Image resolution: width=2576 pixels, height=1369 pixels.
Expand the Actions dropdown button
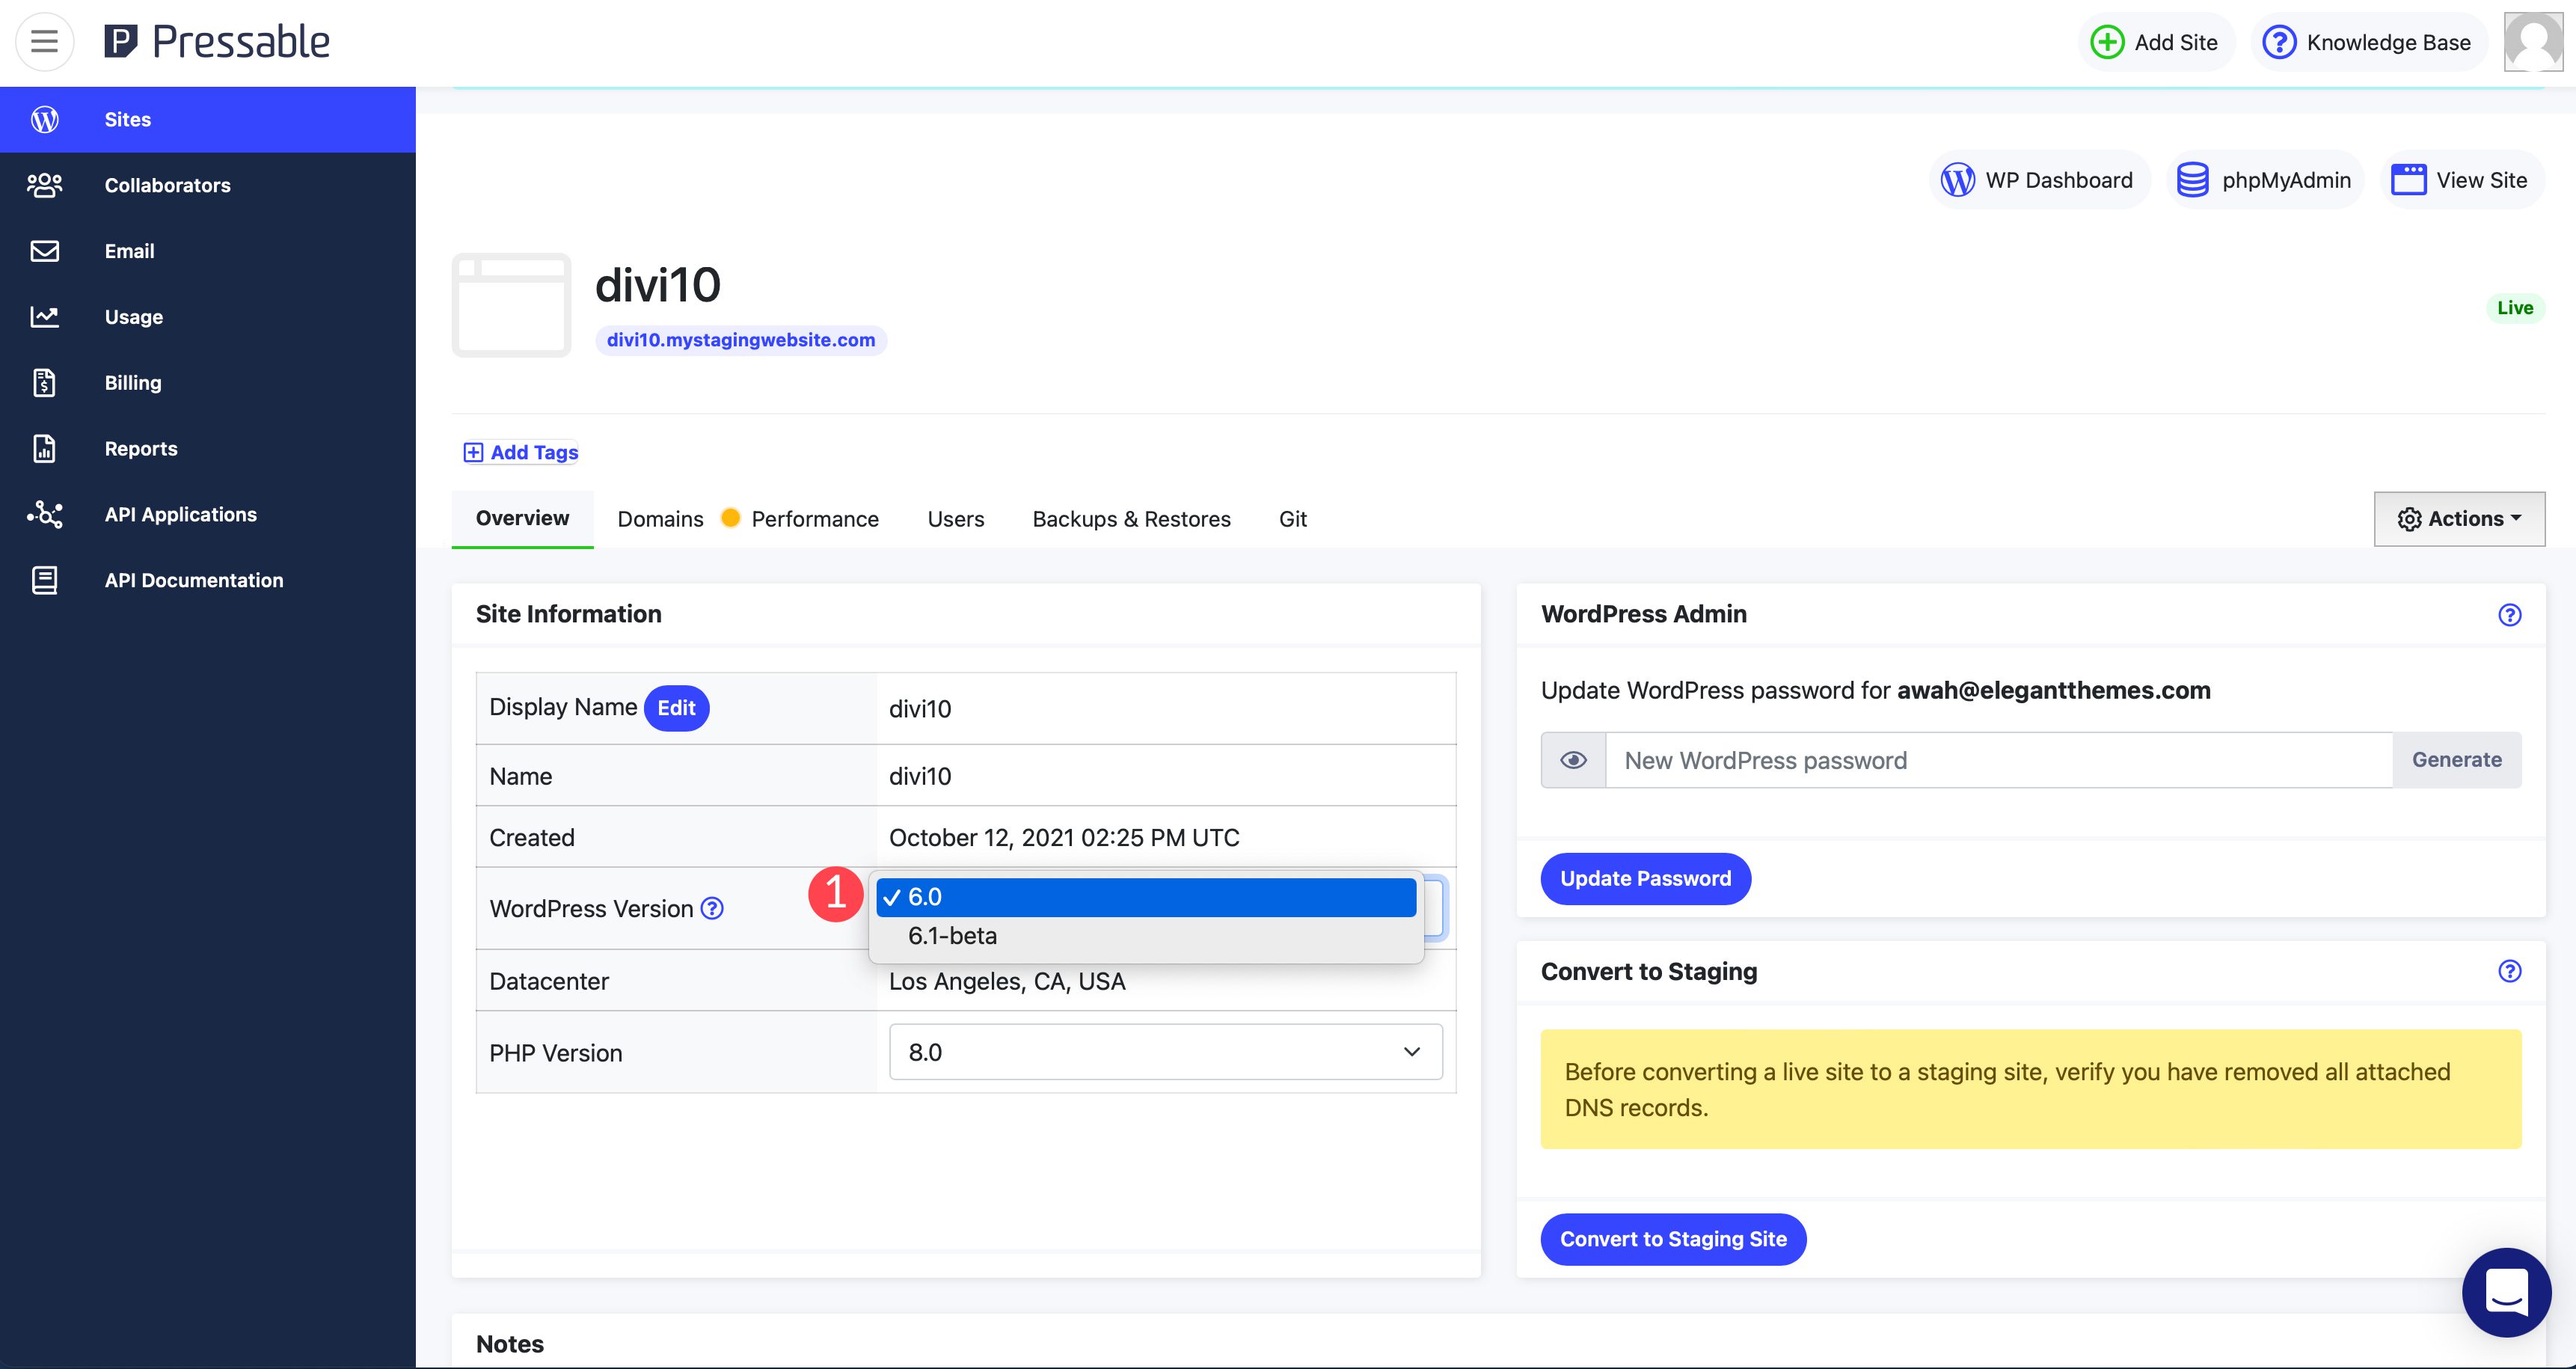click(2459, 518)
